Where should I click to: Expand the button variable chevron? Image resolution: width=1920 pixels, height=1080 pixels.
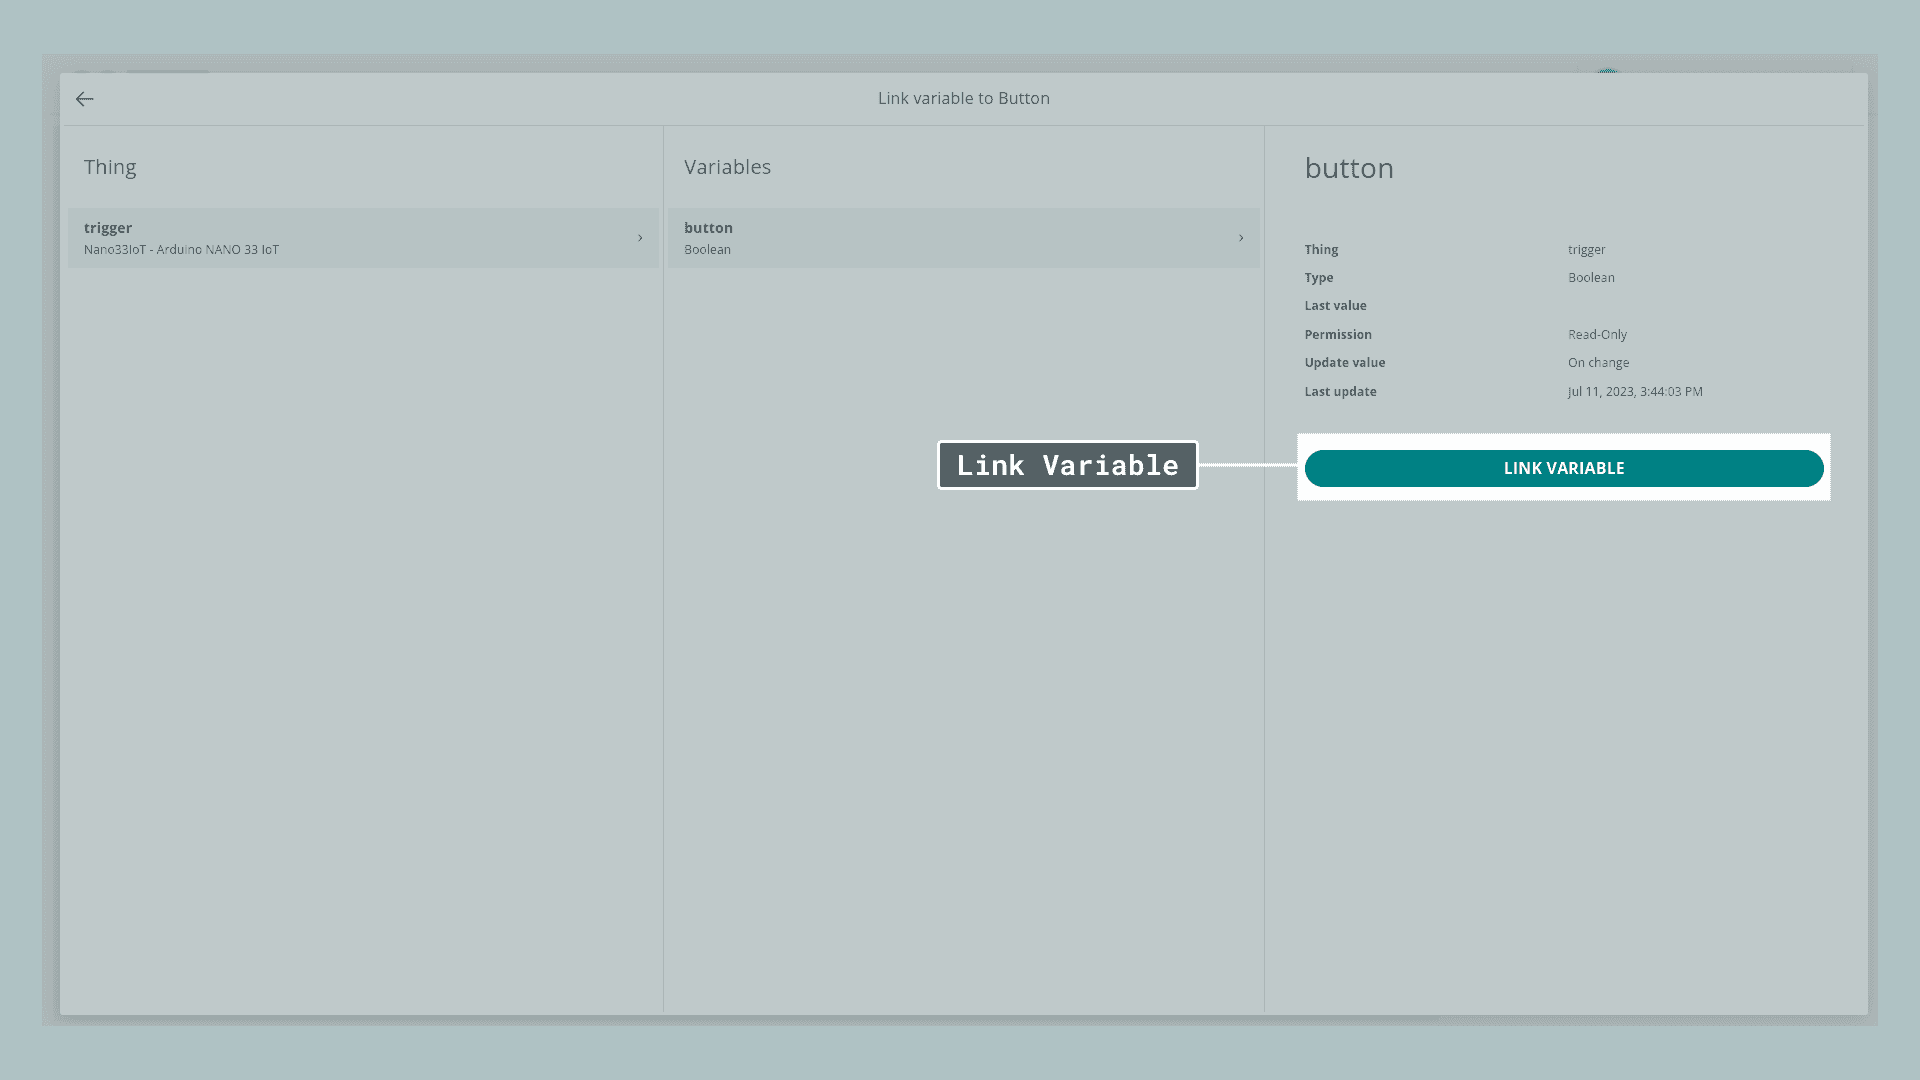point(1241,238)
